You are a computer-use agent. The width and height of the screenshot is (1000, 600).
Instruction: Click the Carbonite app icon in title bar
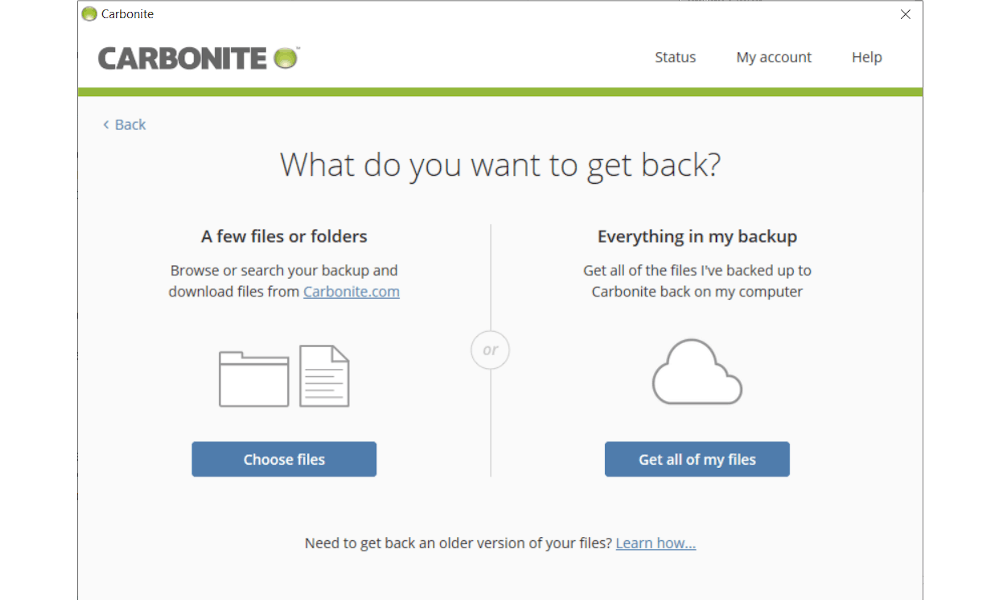click(x=90, y=14)
